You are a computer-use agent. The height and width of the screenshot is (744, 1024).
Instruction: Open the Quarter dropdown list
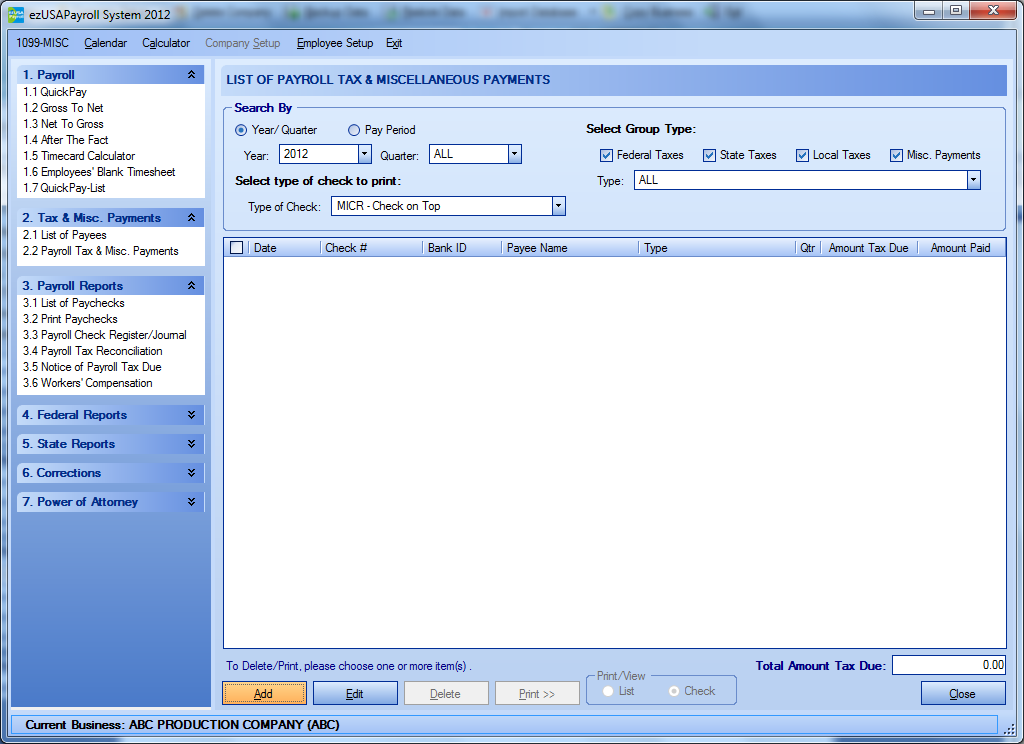pos(514,154)
